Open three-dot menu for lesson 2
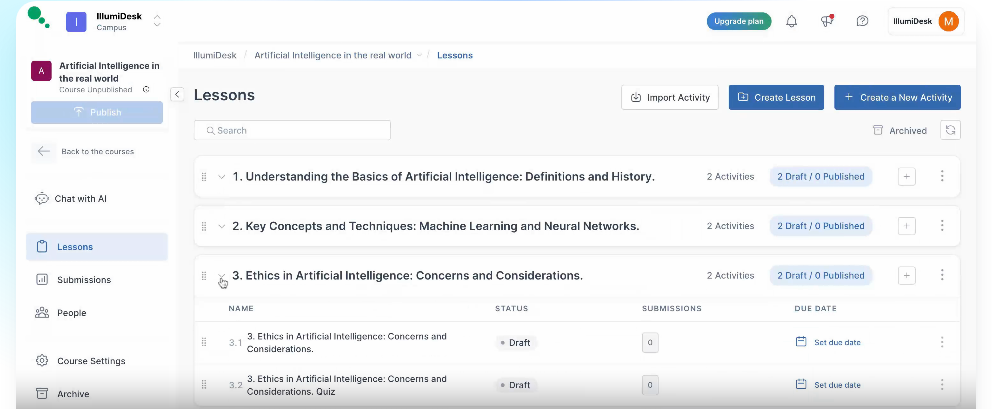 pos(942,226)
